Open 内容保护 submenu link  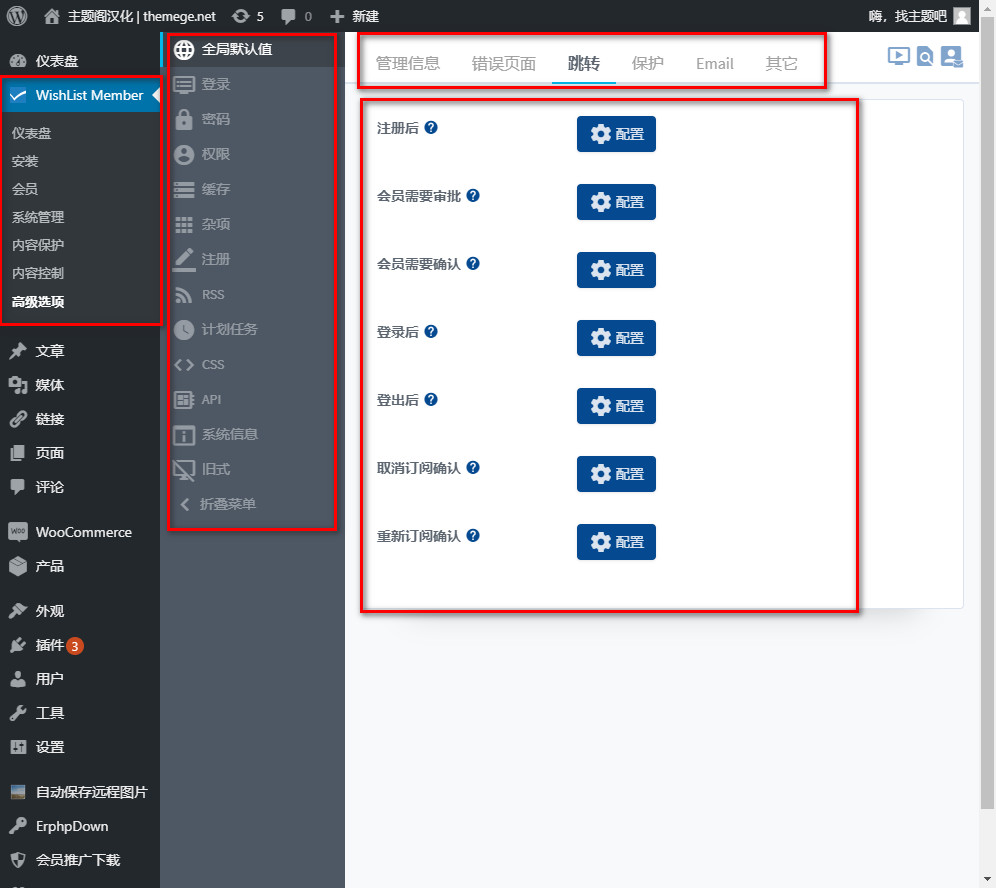pyautogui.click(x=38, y=245)
